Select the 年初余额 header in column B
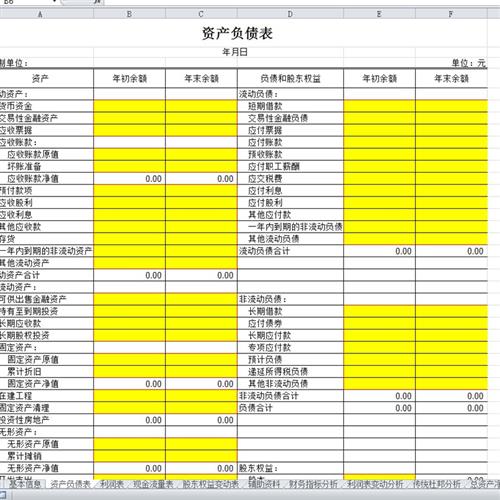 click(x=129, y=79)
